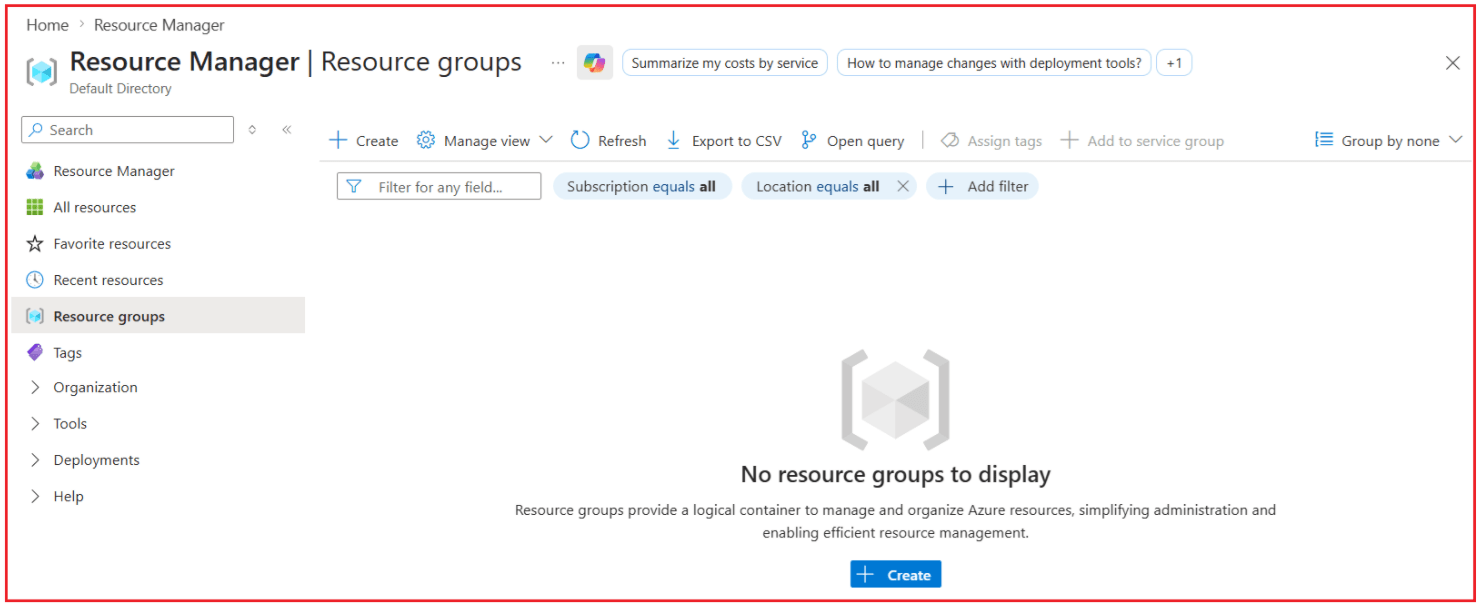This screenshot has height=603, width=1477.
Task: Open the Summarize my costs by service suggestion
Action: pos(722,62)
